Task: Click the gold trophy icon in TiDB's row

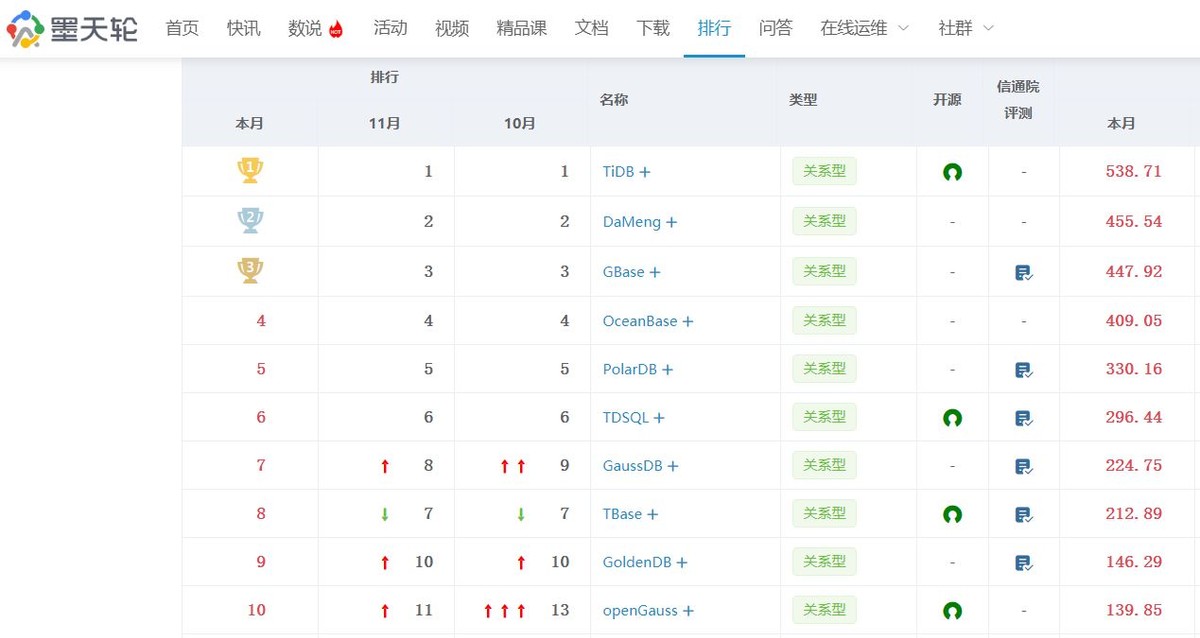Action: pyautogui.click(x=249, y=170)
